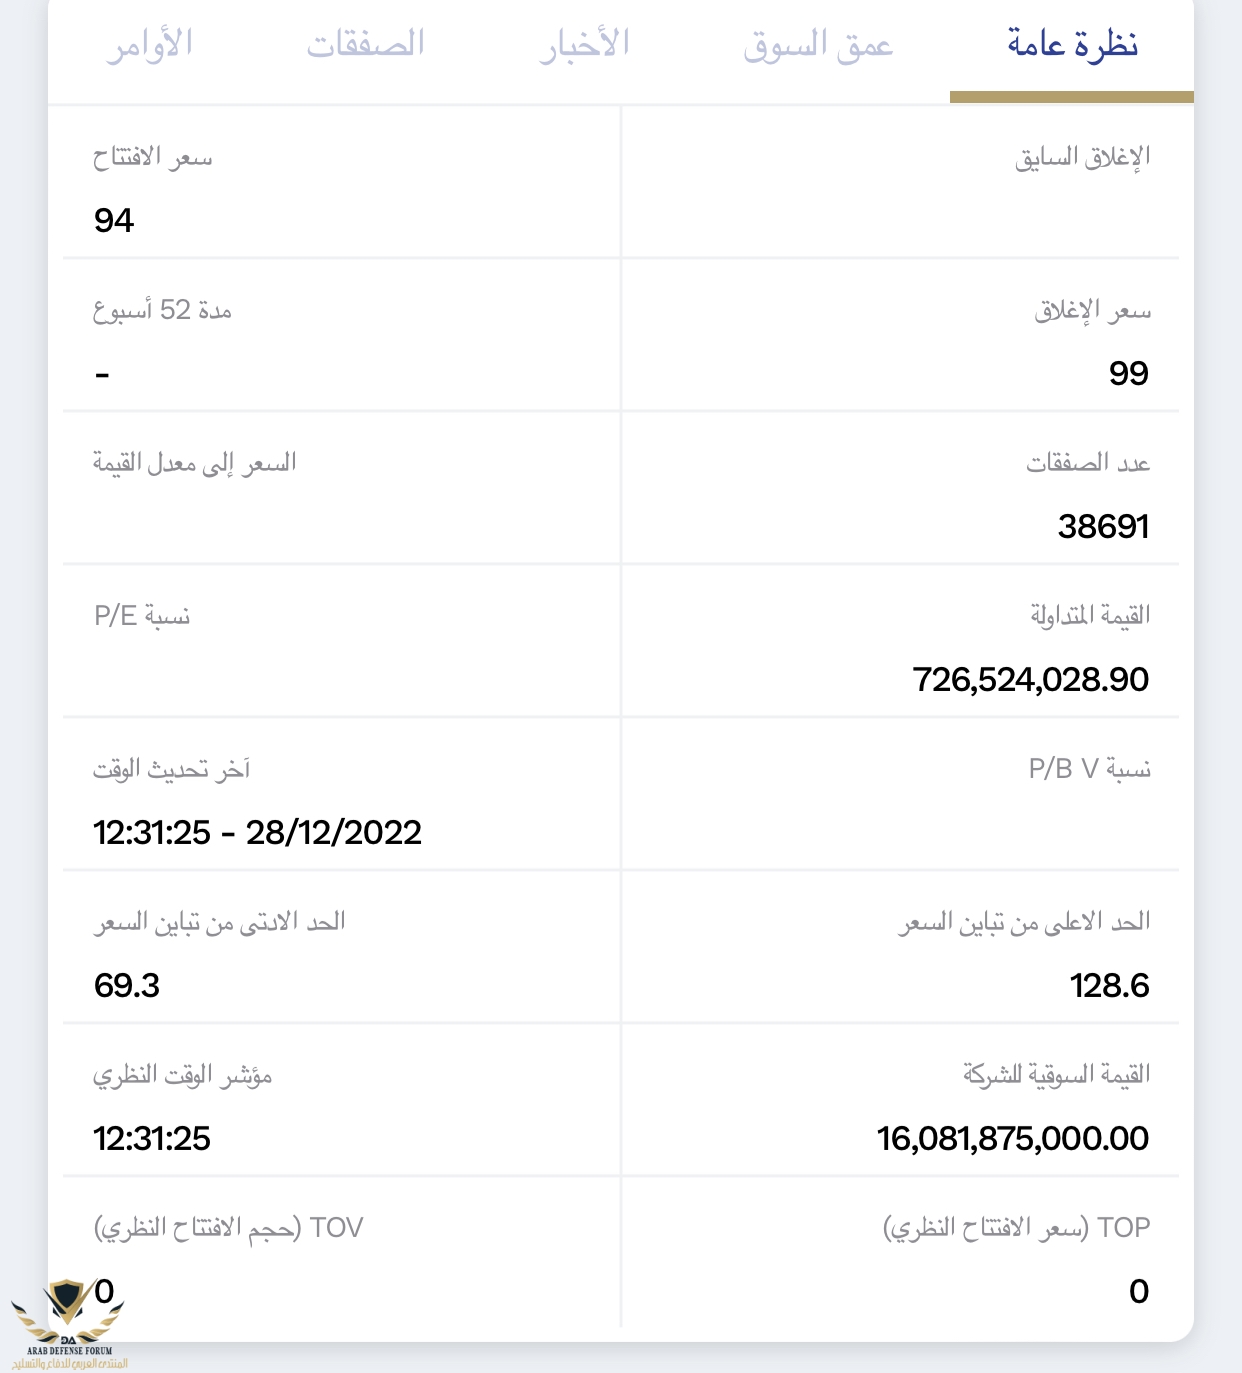Click the number of trades value 38691
Viewport: 1242px width, 1373px height.
point(1104,526)
